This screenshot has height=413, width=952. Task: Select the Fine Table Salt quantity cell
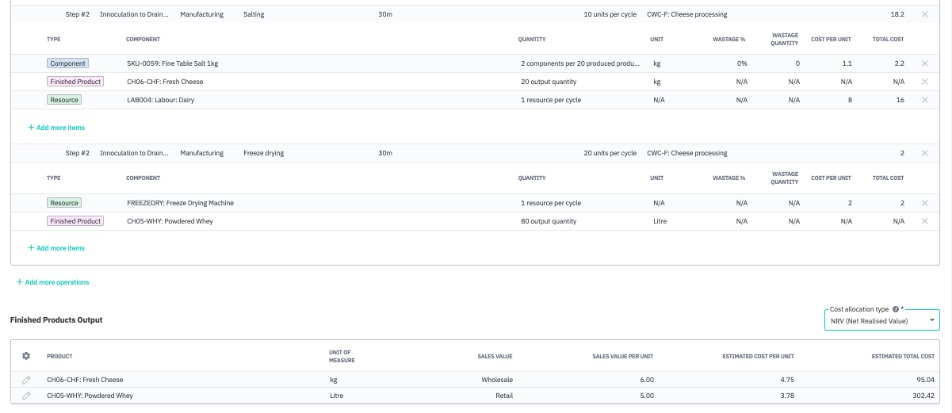point(580,63)
